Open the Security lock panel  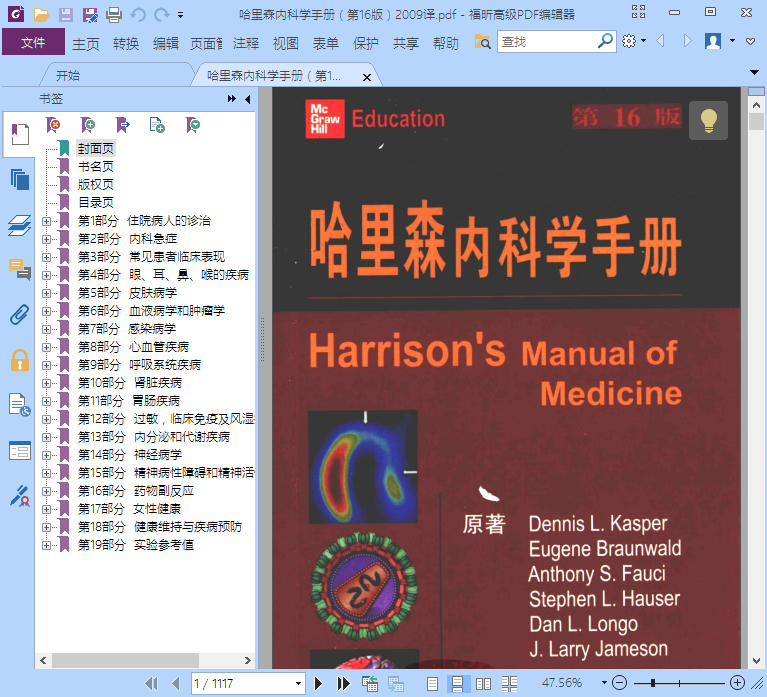[x=20, y=360]
